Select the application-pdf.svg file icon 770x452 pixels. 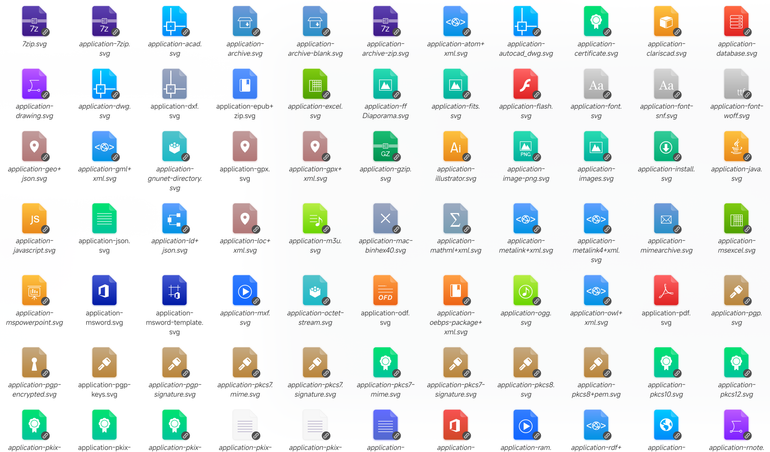pyautogui.click(x=666, y=290)
